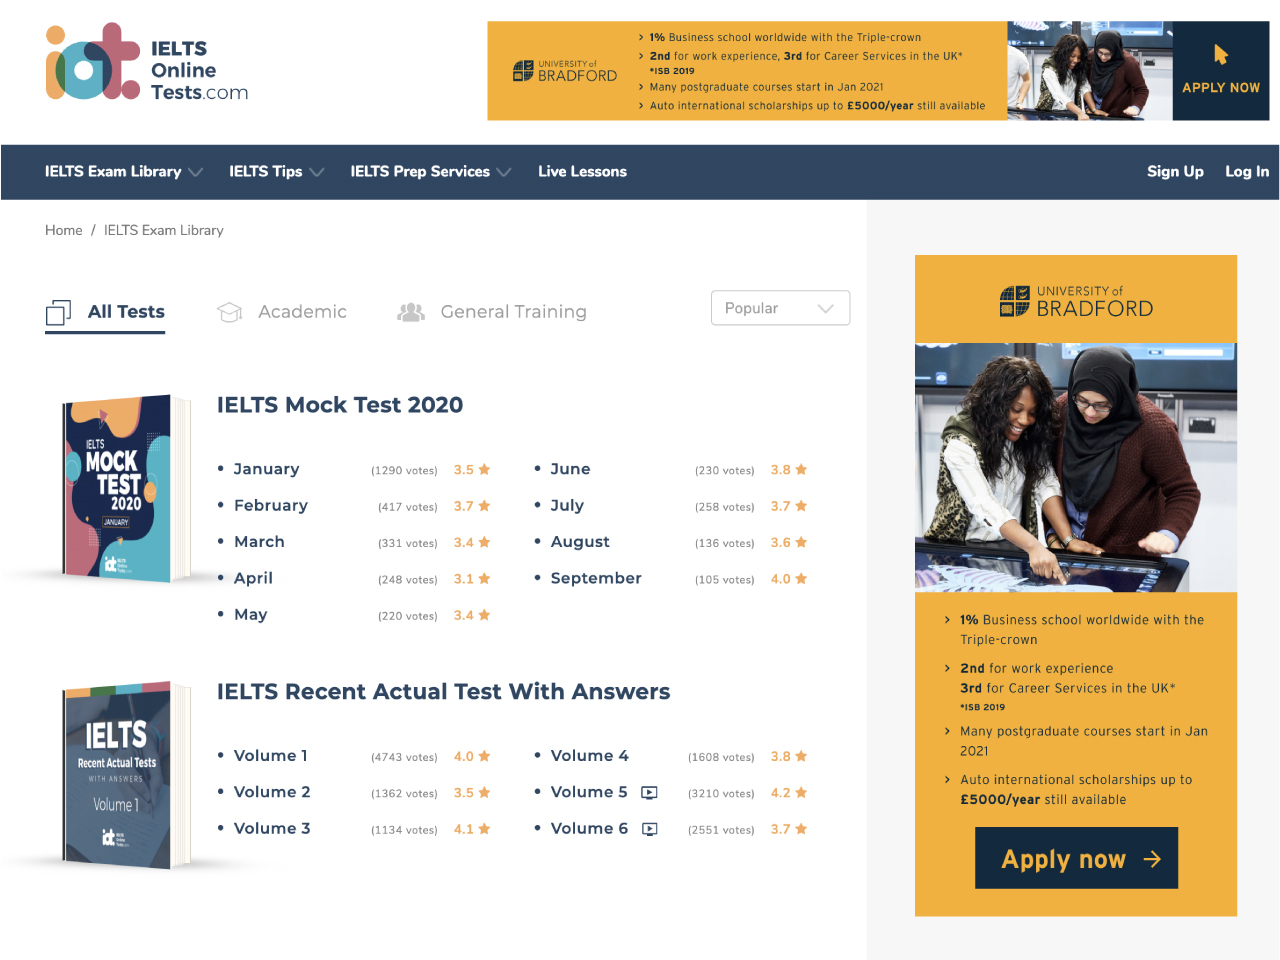Click the "(1290 votes)" text for January
The image size is (1280, 960).
404,470
